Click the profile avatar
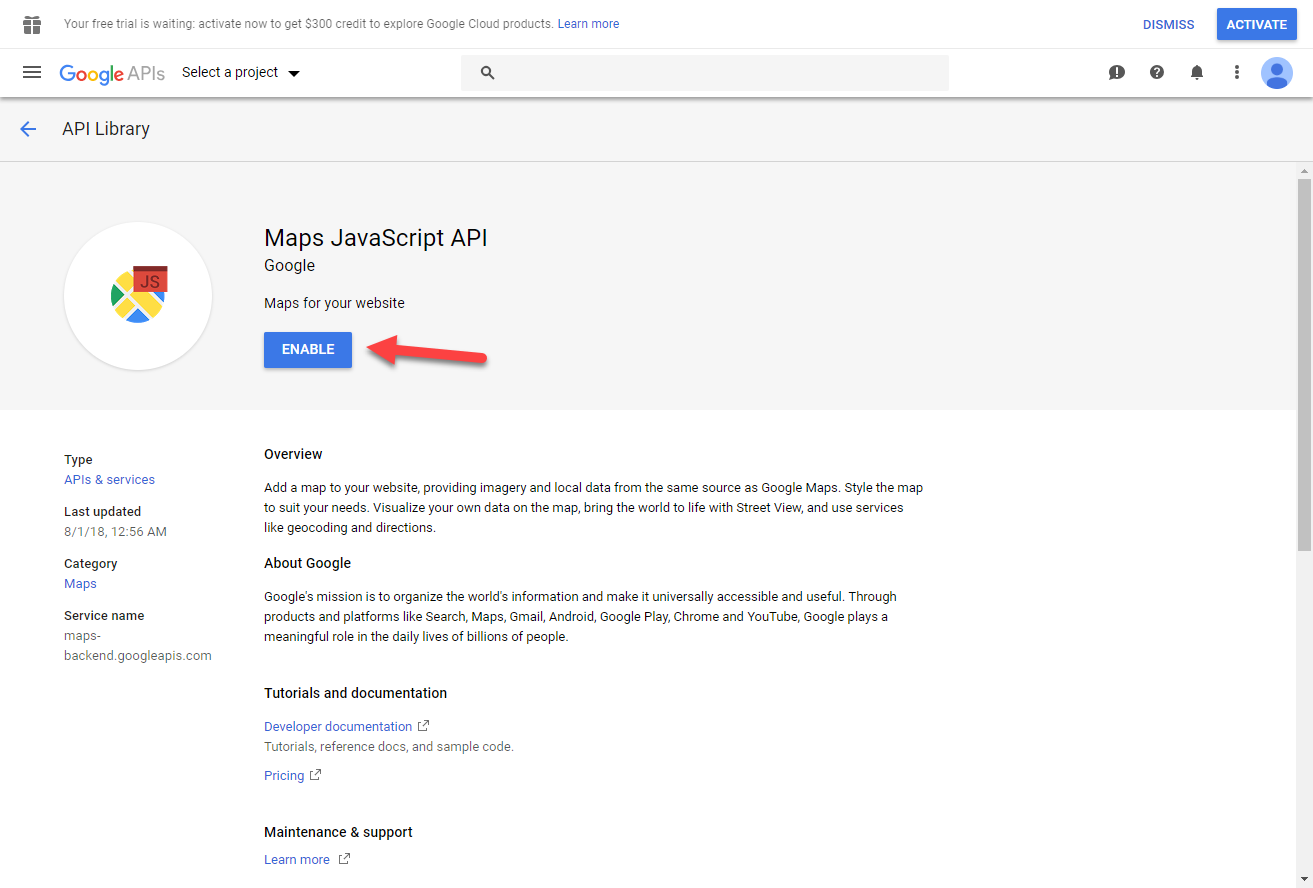1313x888 pixels. [x=1277, y=72]
